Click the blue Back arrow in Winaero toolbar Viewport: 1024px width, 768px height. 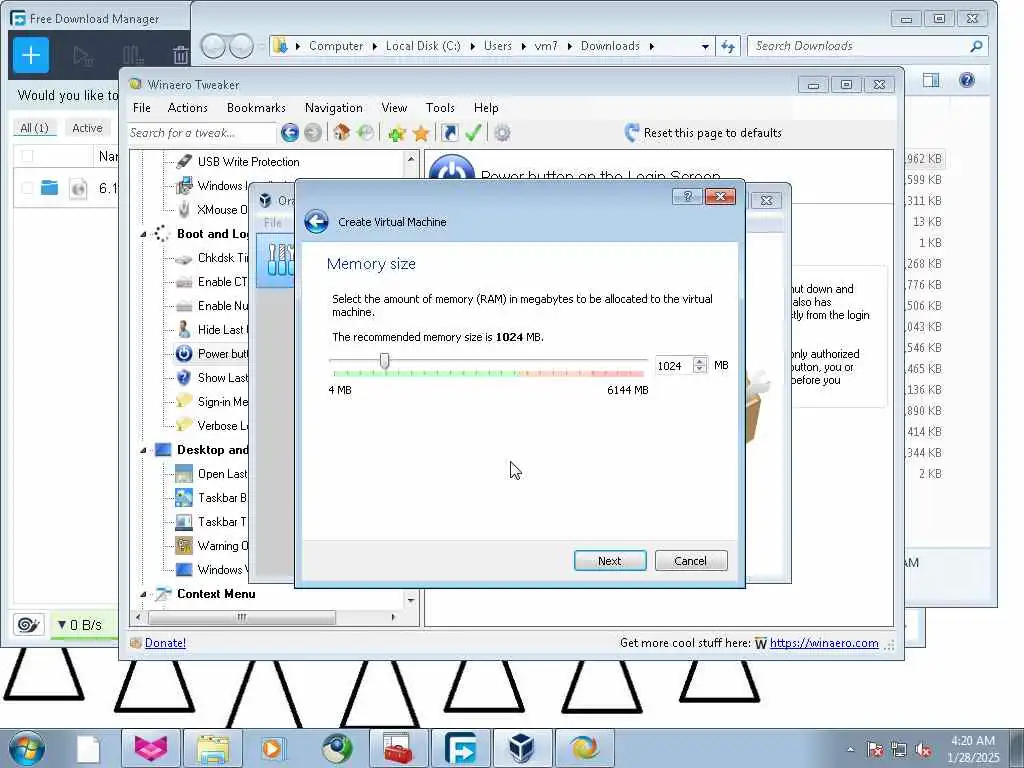(x=290, y=133)
